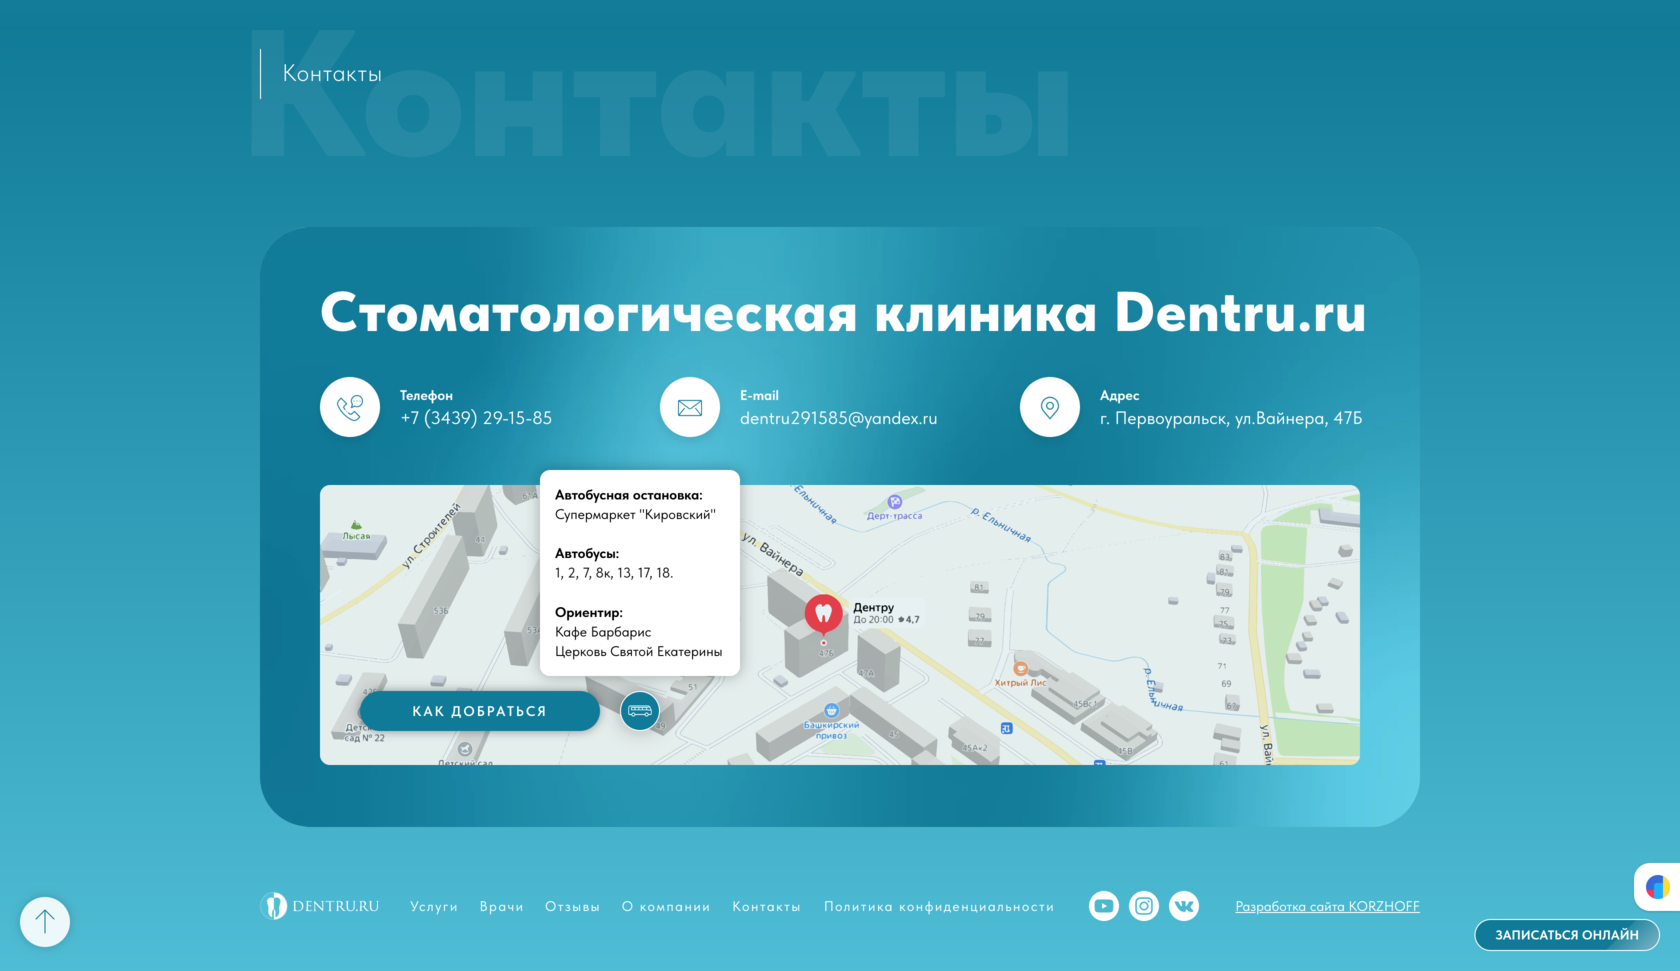Viewport: 1680px width, 971px height.
Task: Click the ЗАПИСАТЬСЯ ОНЛАЙН button
Action: [1567, 935]
